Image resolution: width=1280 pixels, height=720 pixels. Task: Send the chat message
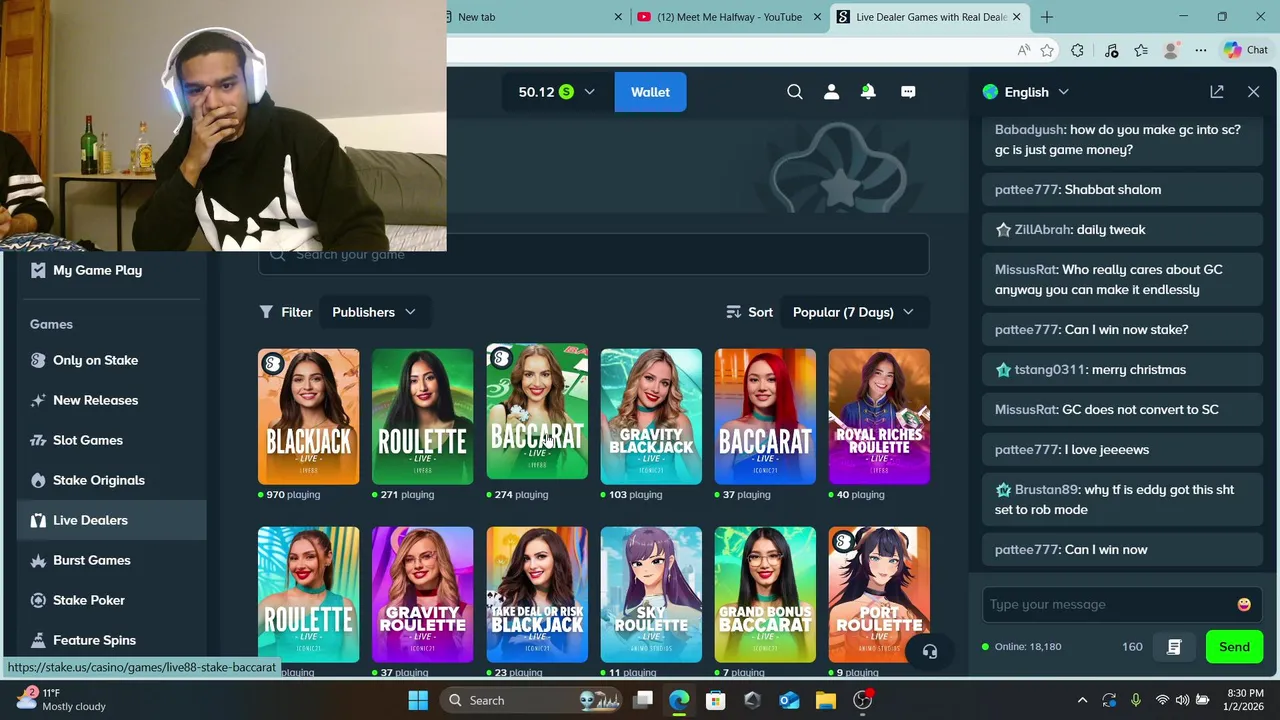click(1234, 647)
